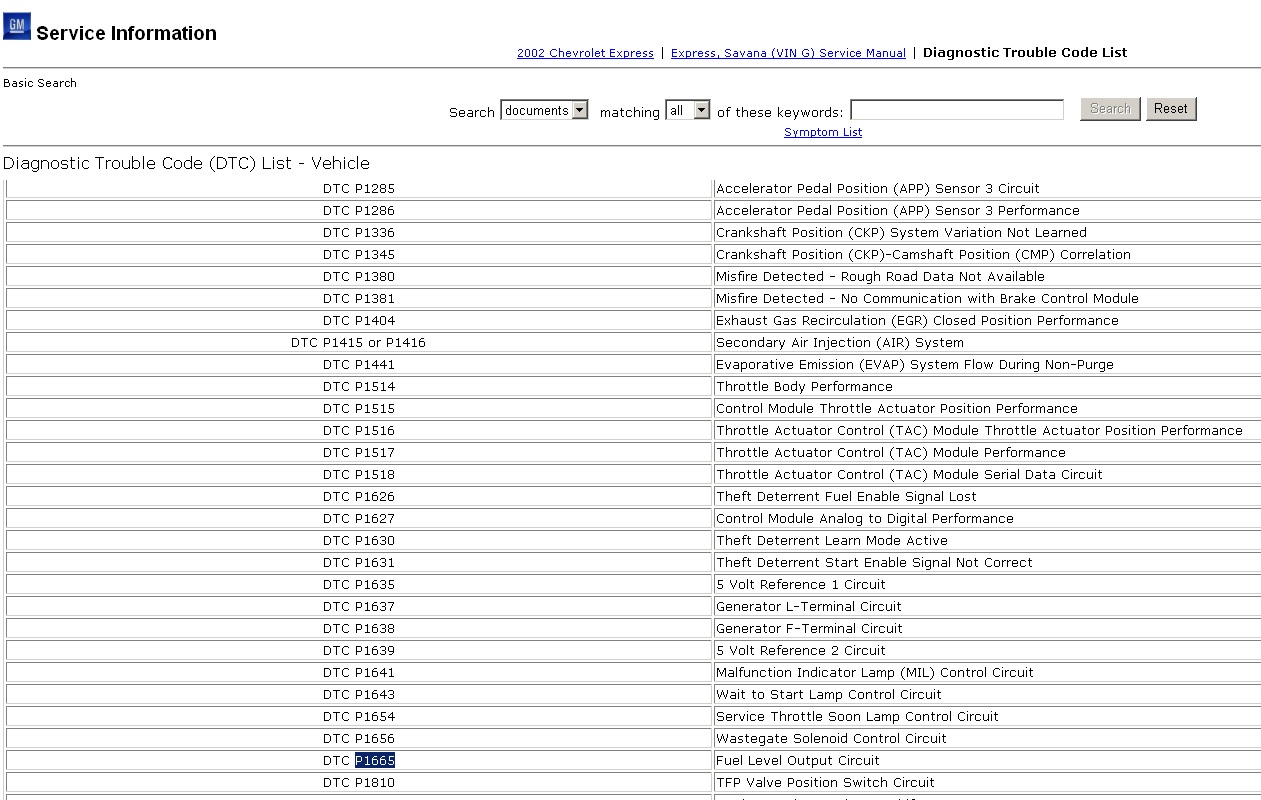Select DTC P1641 code cell

click(x=359, y=672)
